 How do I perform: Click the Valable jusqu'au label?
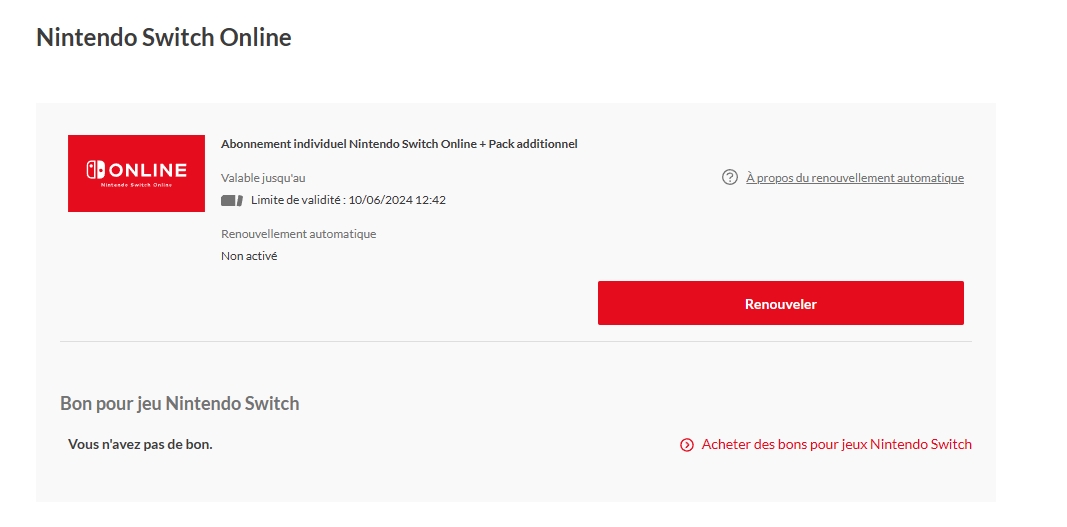coord(263,178)
